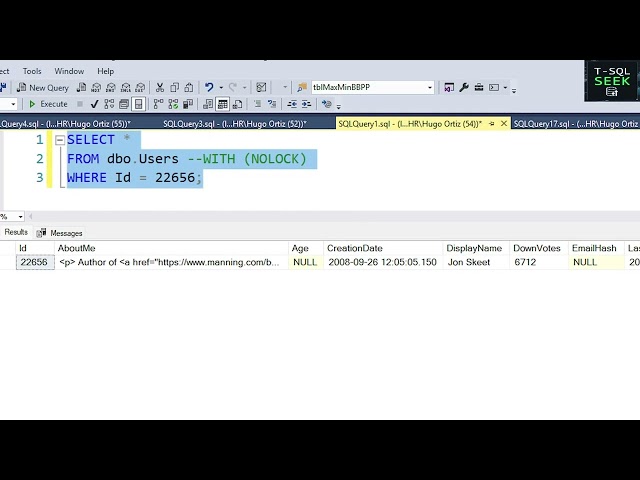Click the Parse checkmark icon
Screen dimensions: 640x480
tap(94, 104)
